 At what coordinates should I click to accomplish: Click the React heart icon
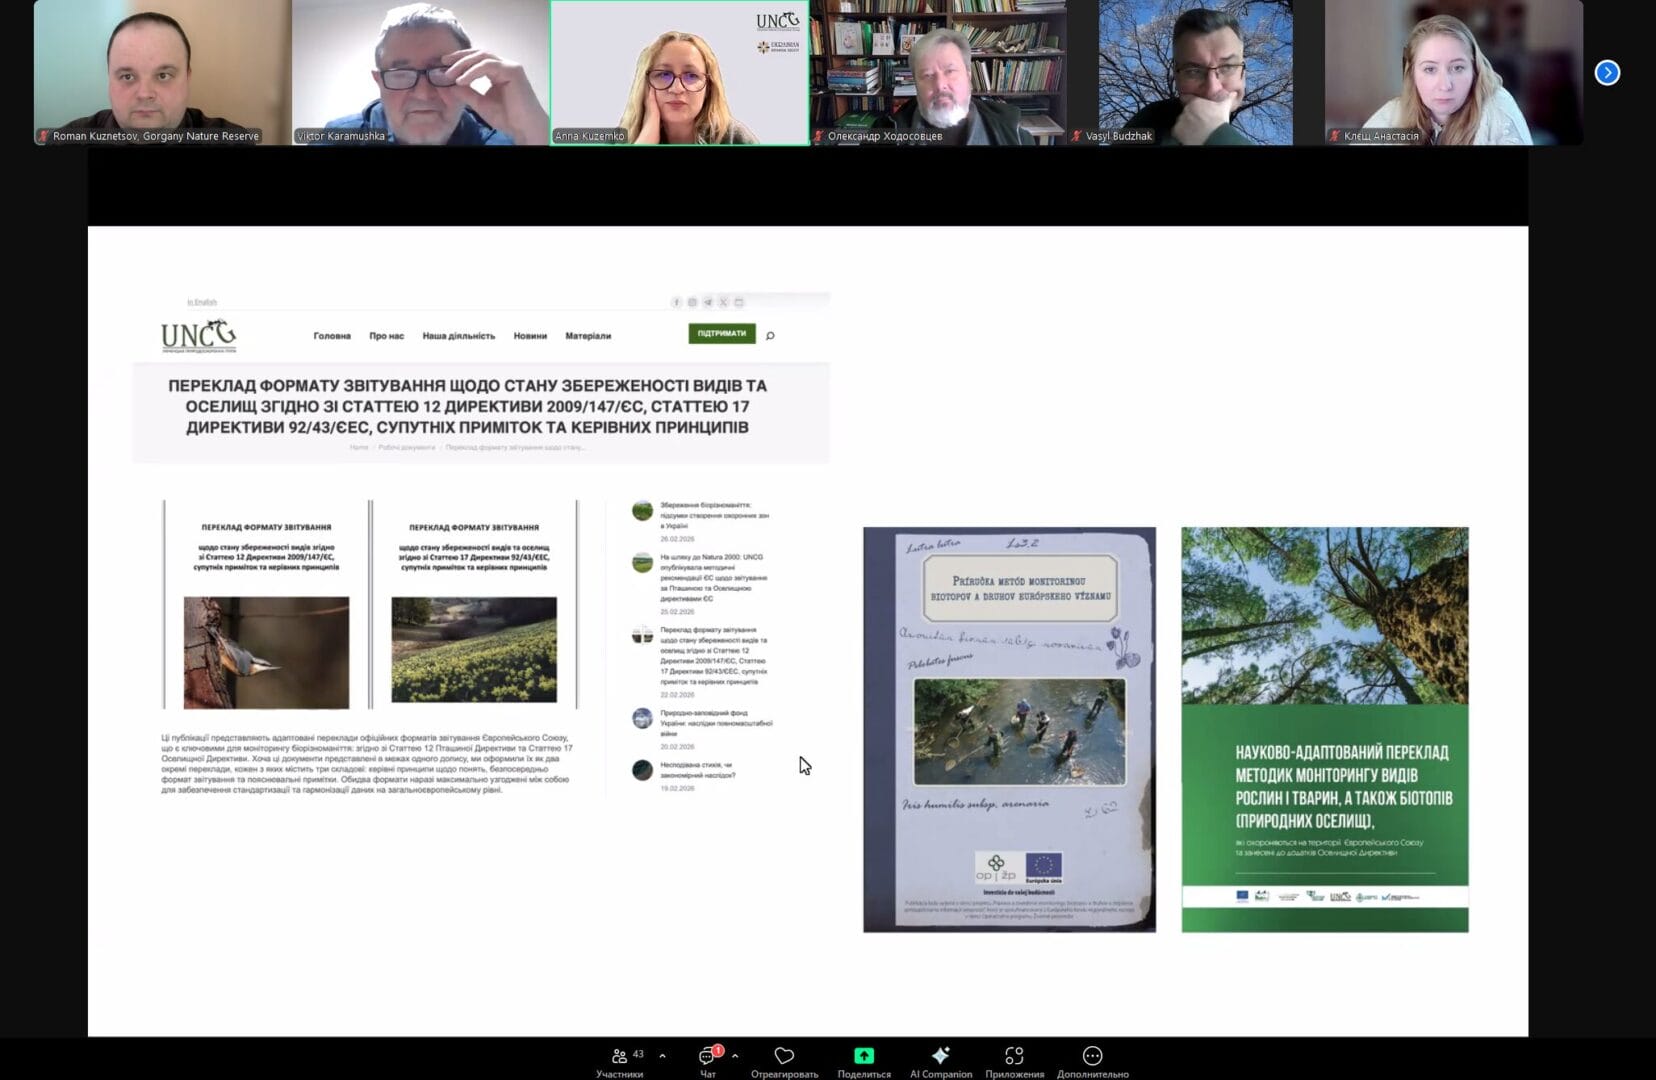(784, 1056)
